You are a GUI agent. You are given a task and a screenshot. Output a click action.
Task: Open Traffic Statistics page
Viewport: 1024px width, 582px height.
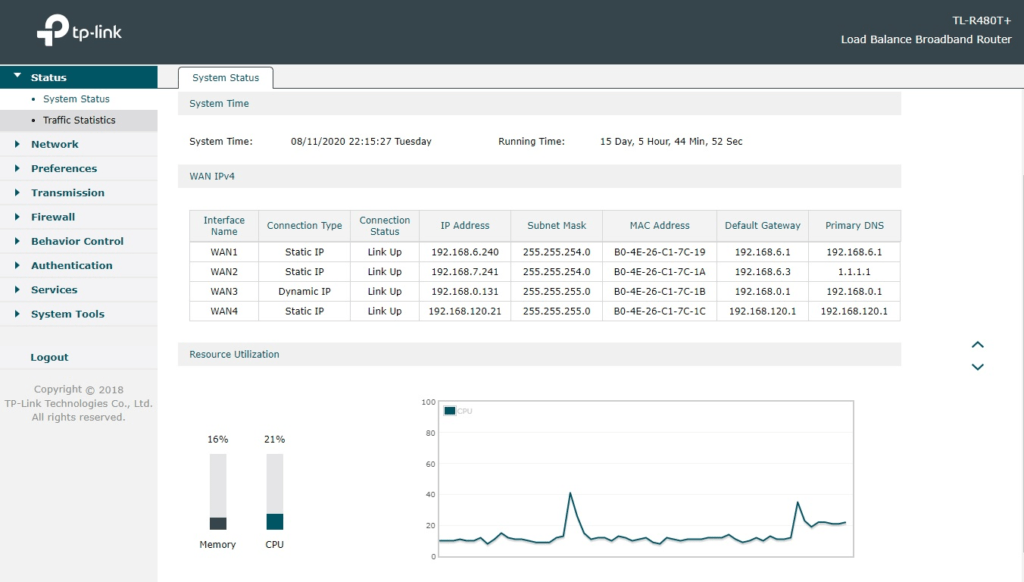79,120
